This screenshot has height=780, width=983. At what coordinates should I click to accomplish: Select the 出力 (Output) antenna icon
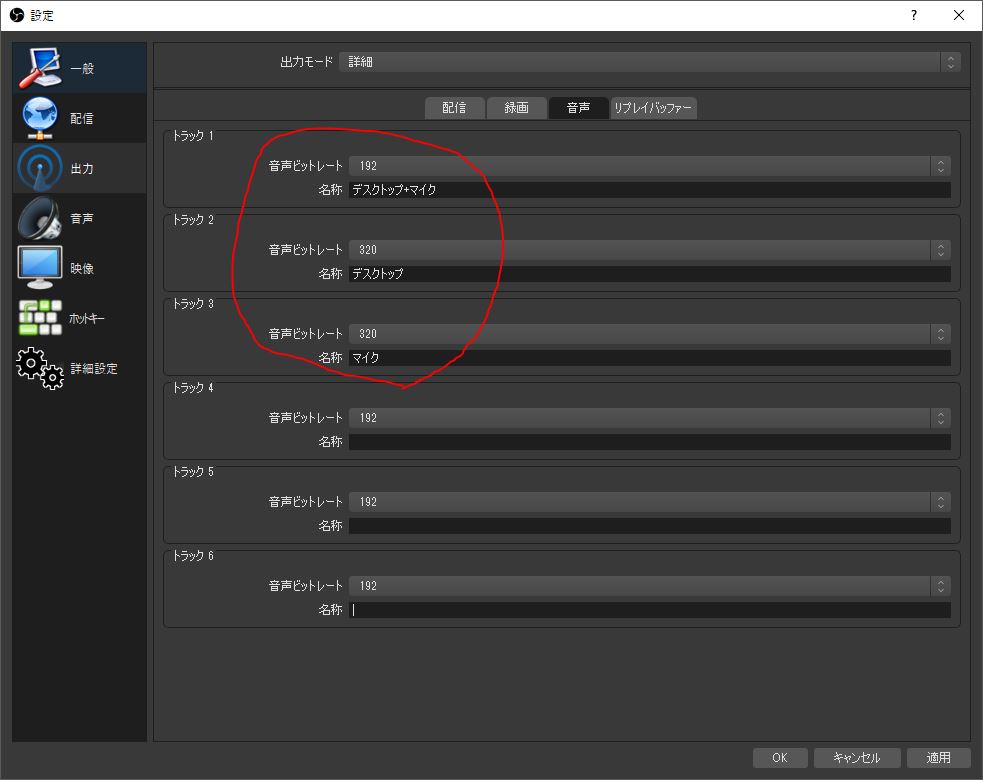pyautogui.click(x=40, y=168)
